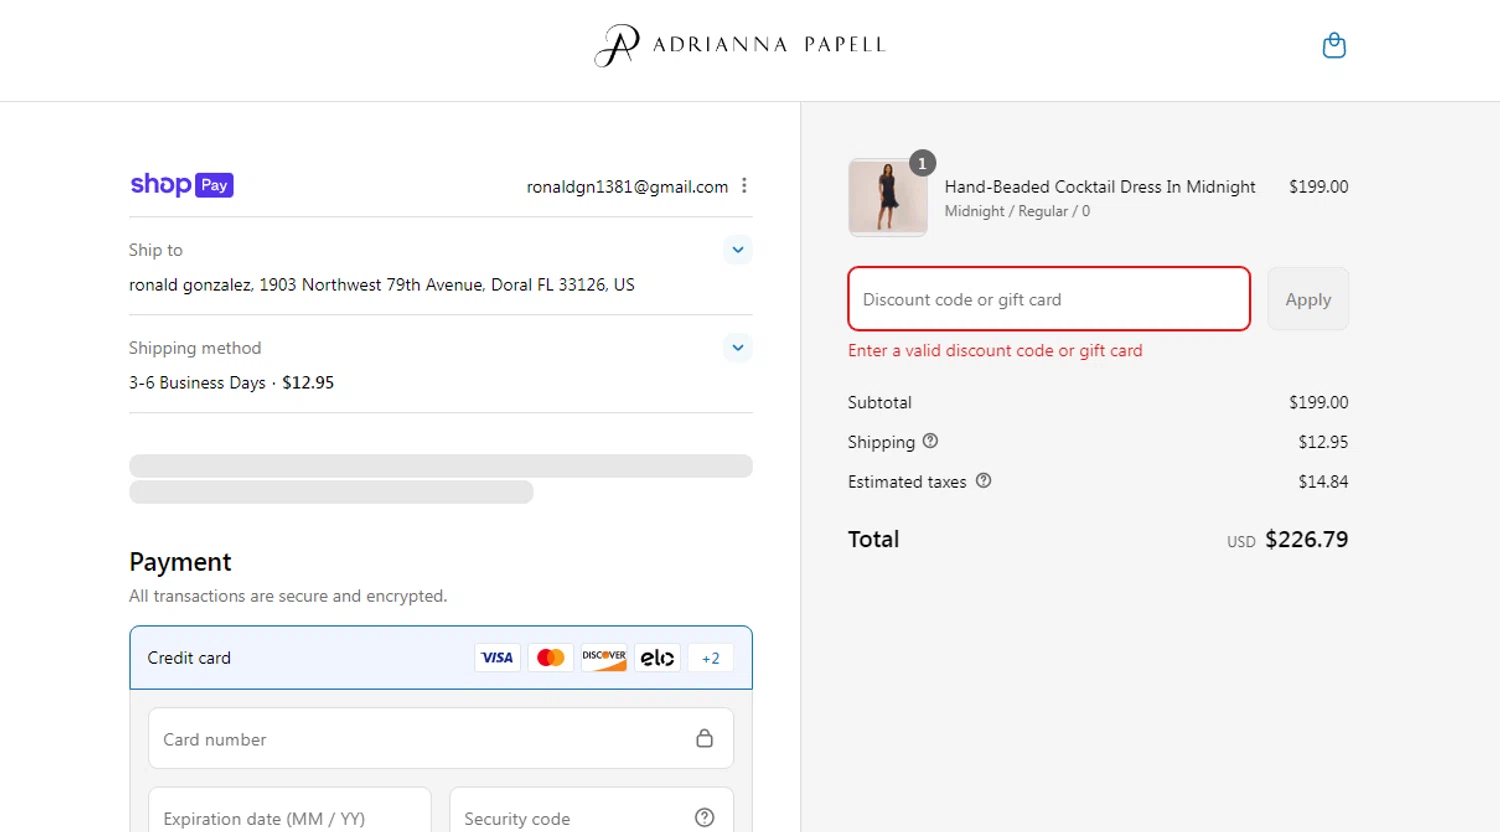
Task: Open the Security code help icon
Action: point(704,817)
